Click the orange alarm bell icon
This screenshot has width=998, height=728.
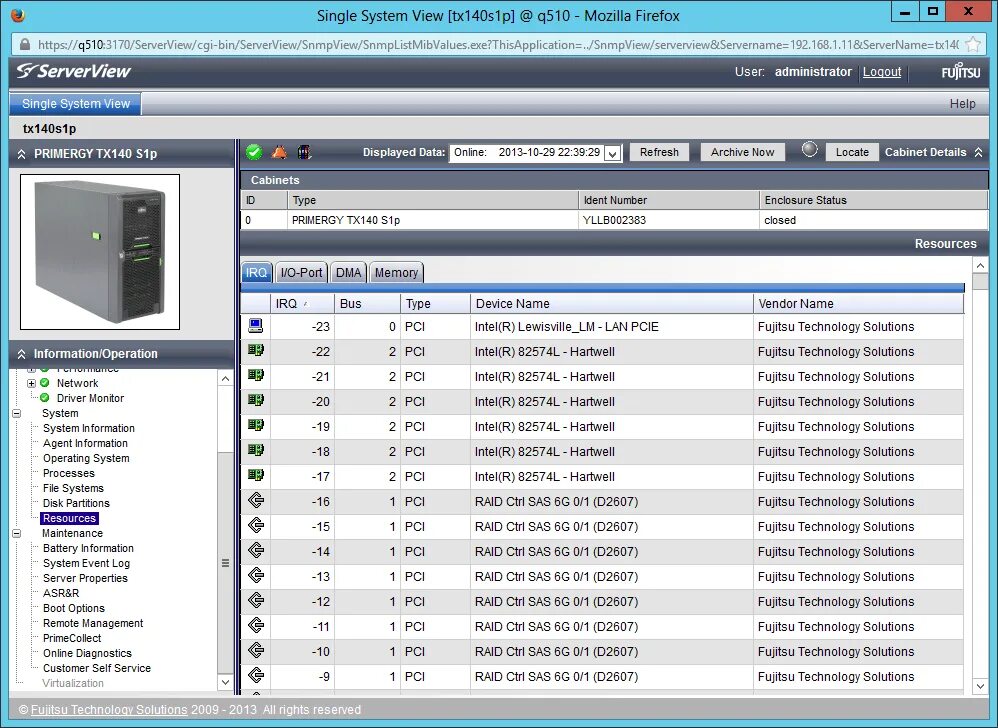click(279, 152)
